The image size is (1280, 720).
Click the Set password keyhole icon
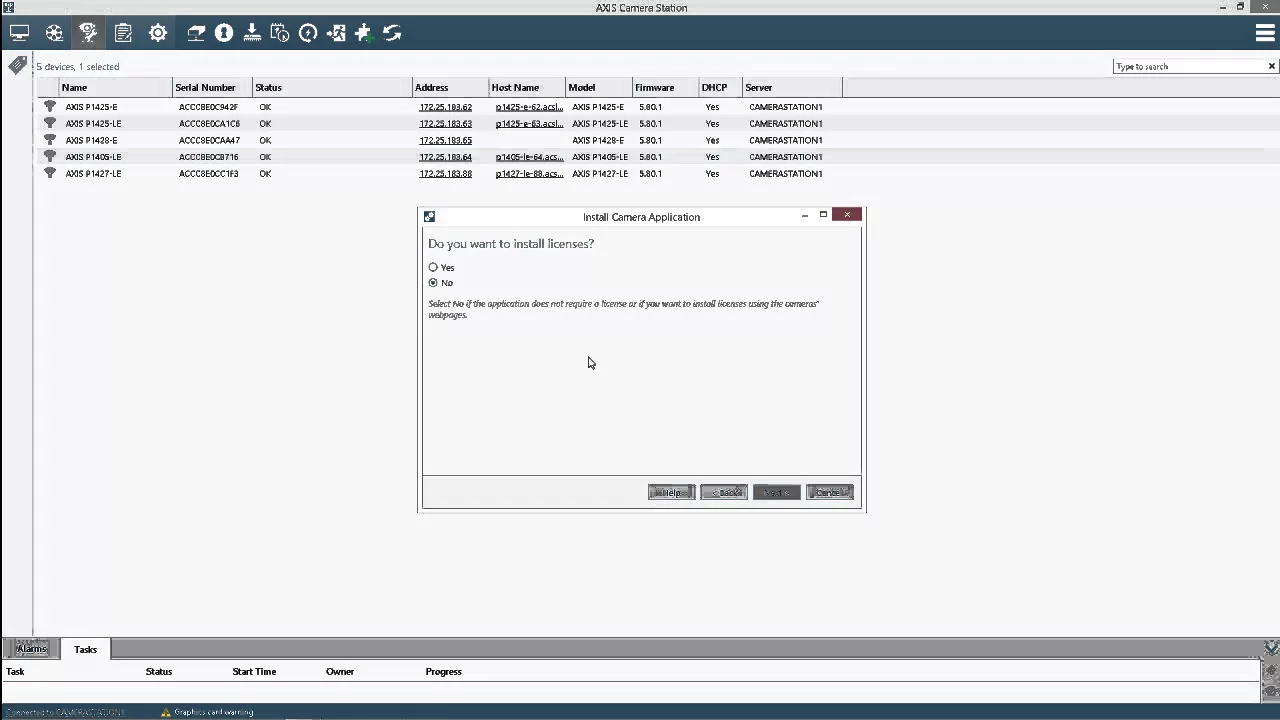(224, 33)
